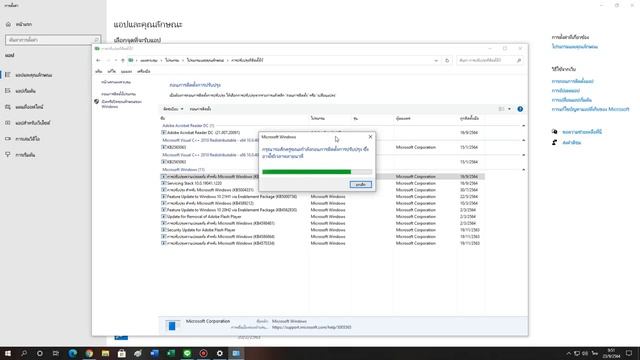Image resolution: width=640 pixels, height=360 pixels.
Task: Click Cancel button in Microsoft Windows dialog
Action: coord(360,184)
